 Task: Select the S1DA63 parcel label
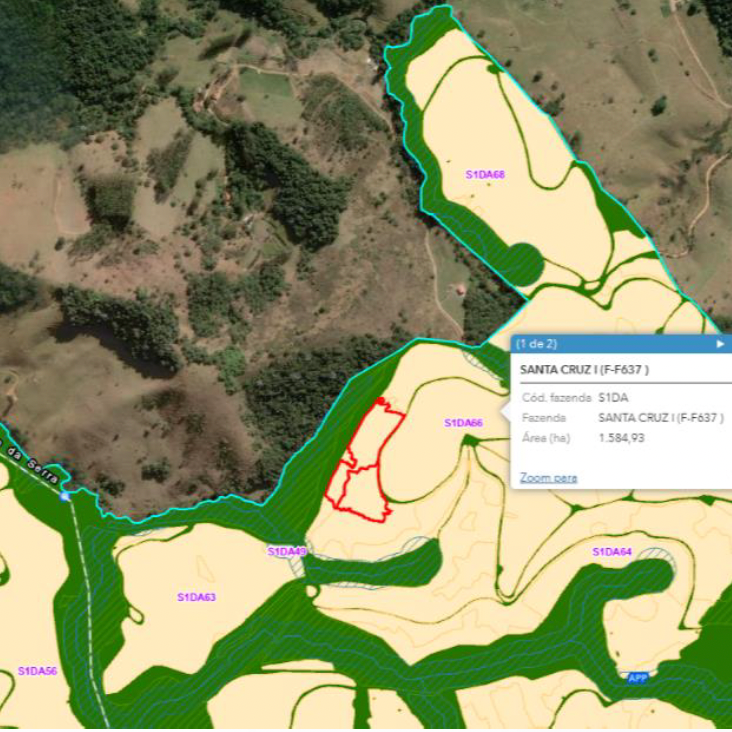[196, 597]
